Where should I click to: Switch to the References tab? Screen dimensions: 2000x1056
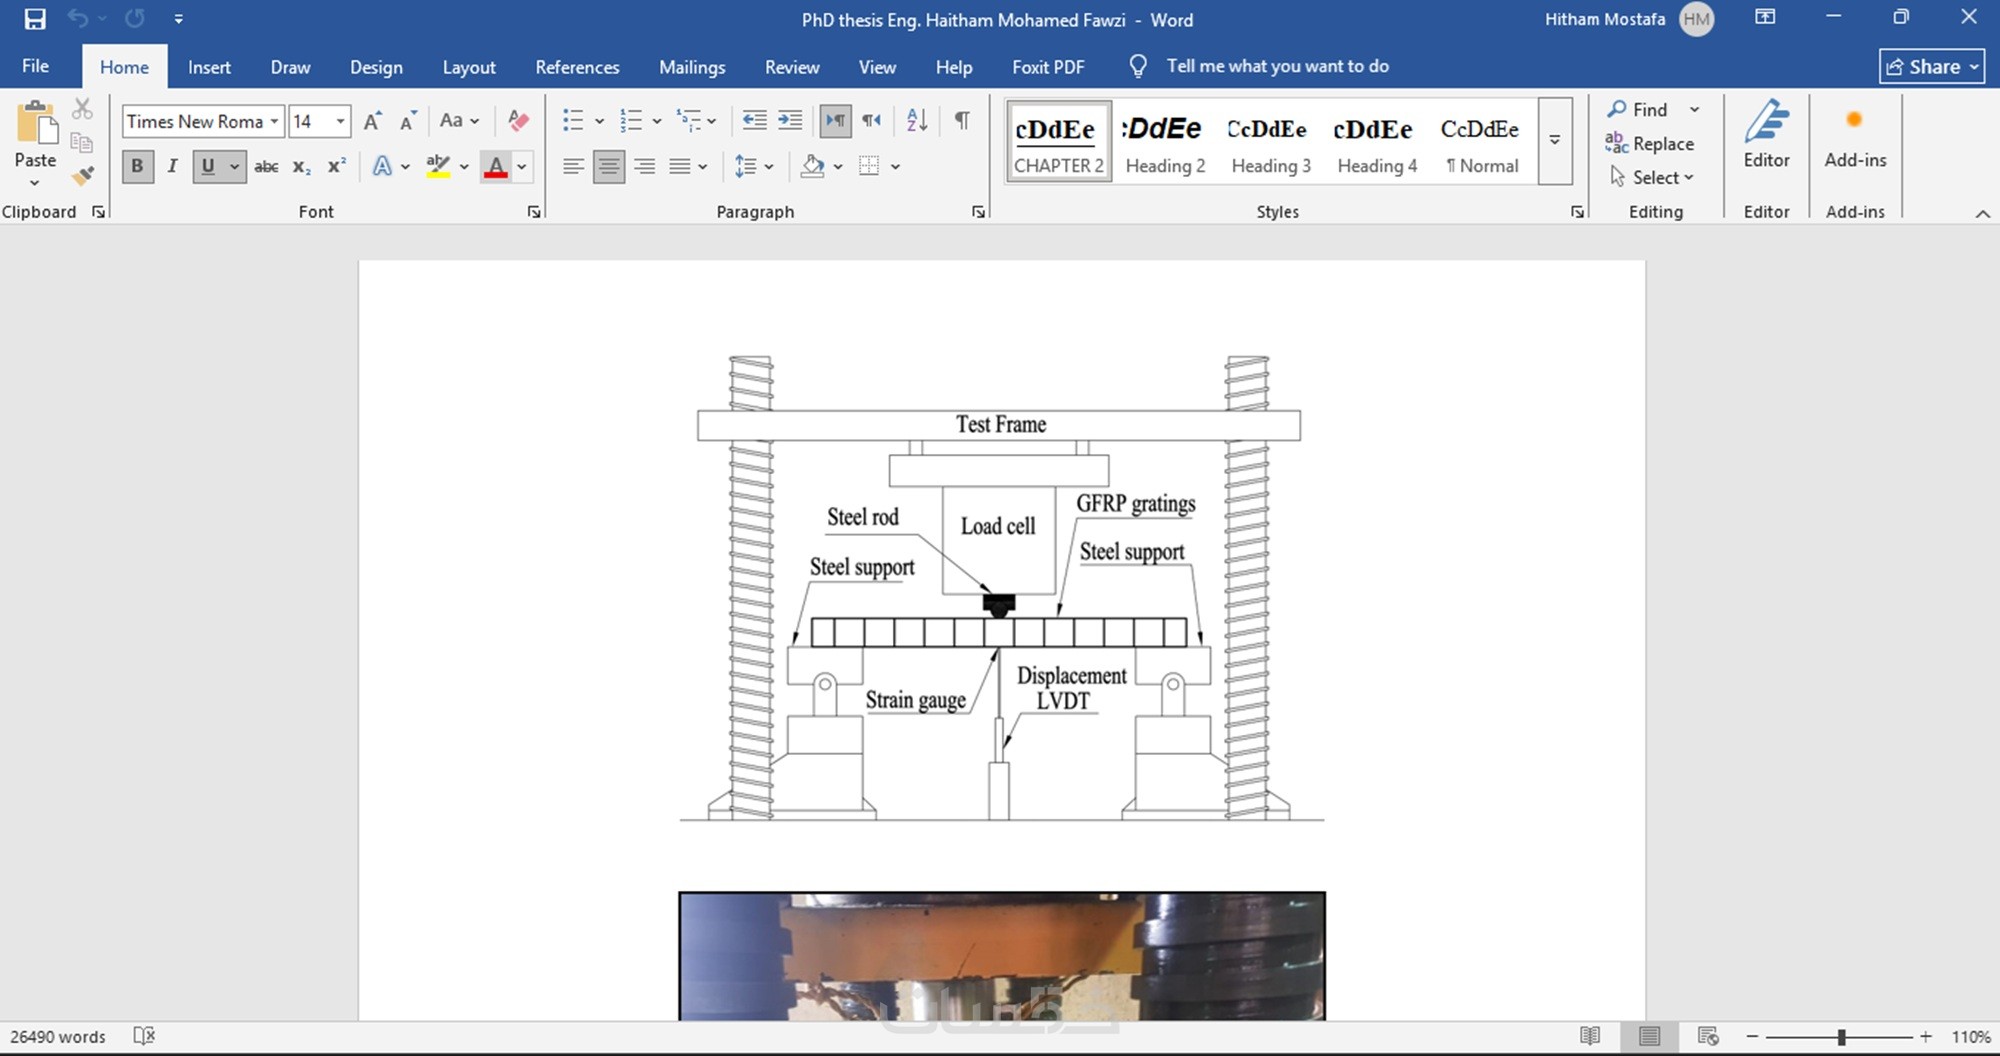pos(577,67)
